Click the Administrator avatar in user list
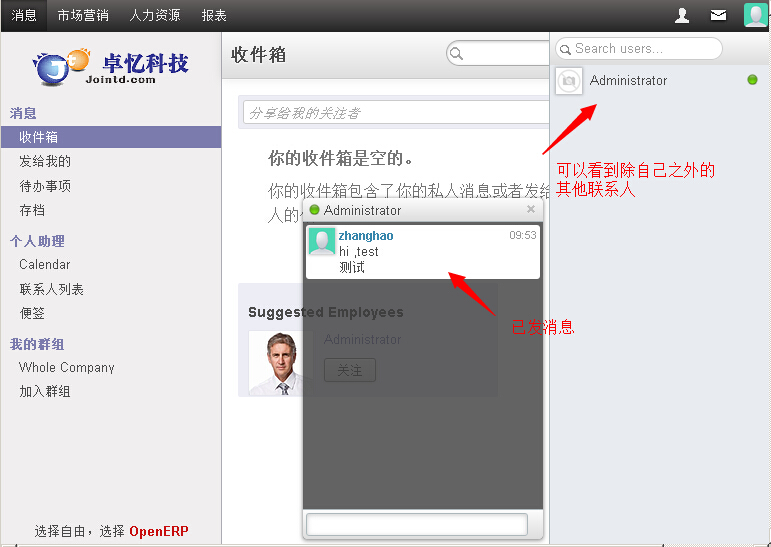 (x=569, y=80)
